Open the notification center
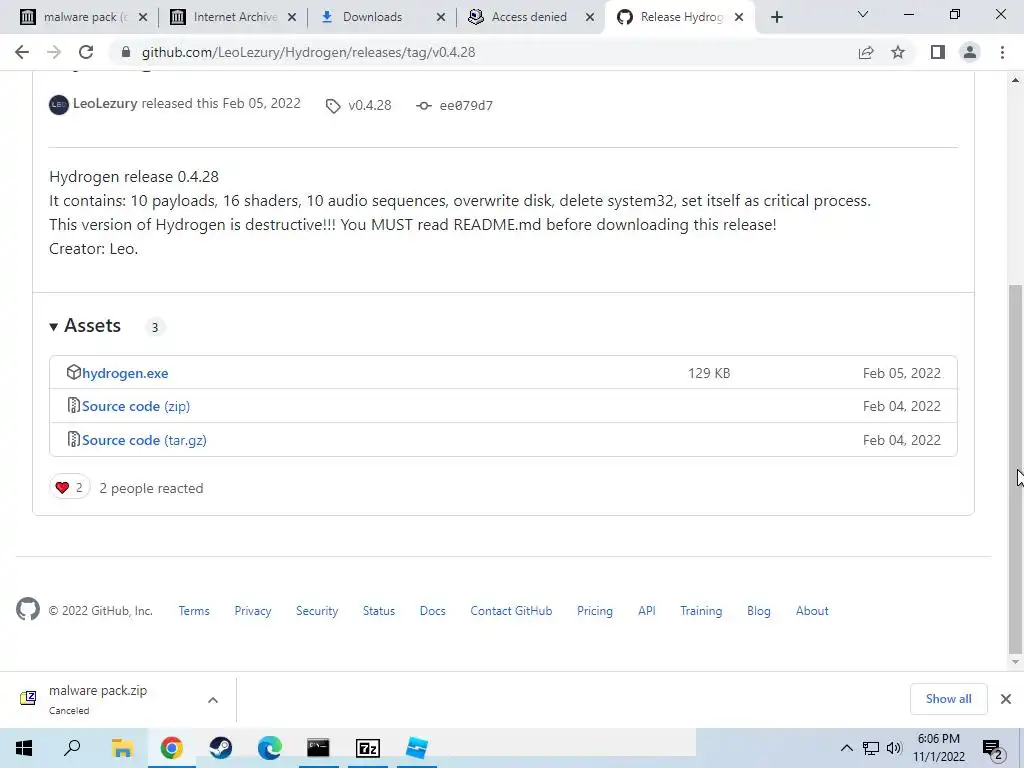Viewport: 1024px width, 768px height. point(993,748)
